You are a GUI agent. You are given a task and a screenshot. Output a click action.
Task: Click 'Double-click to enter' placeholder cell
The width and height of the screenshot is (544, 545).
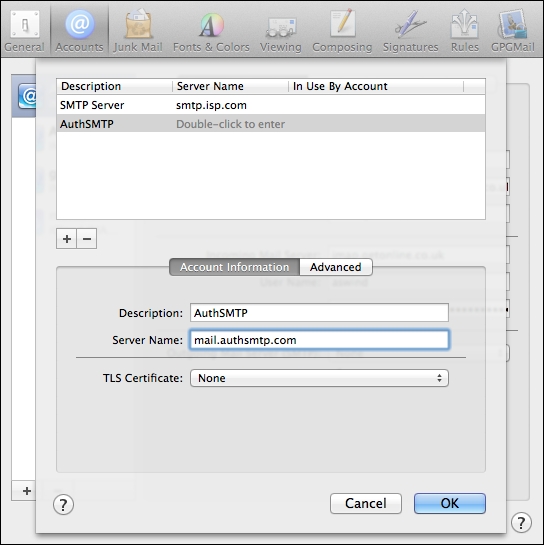click(x=230, y=124)
